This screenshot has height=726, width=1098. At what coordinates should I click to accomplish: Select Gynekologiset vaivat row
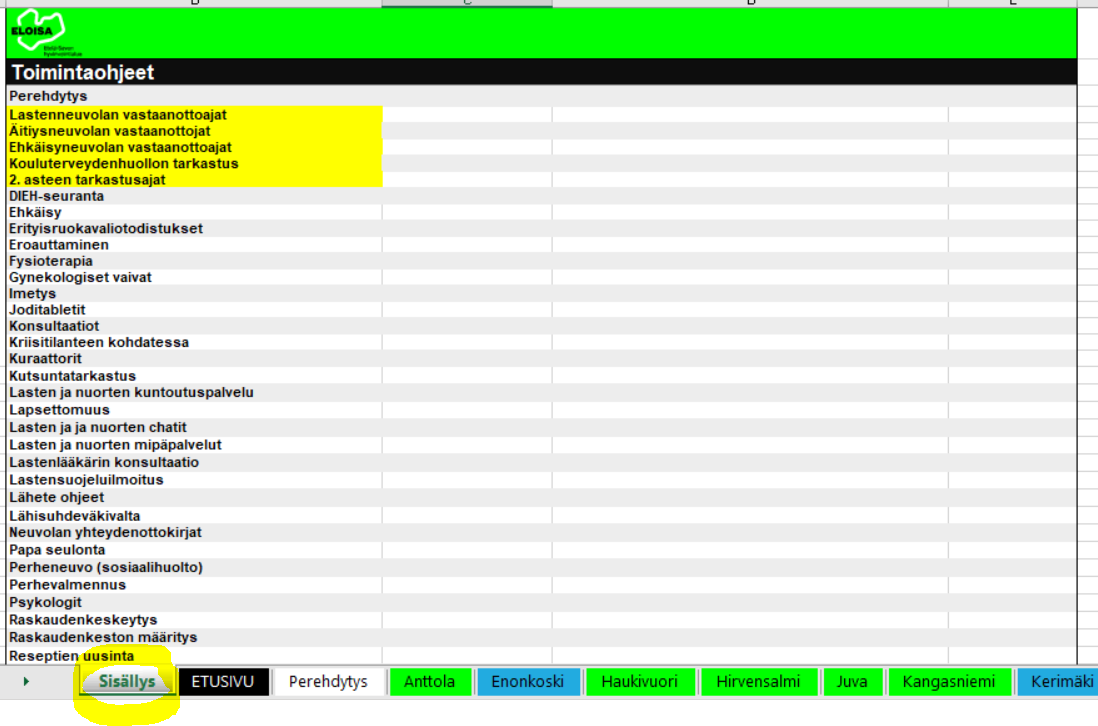click(x=80, y=277)
